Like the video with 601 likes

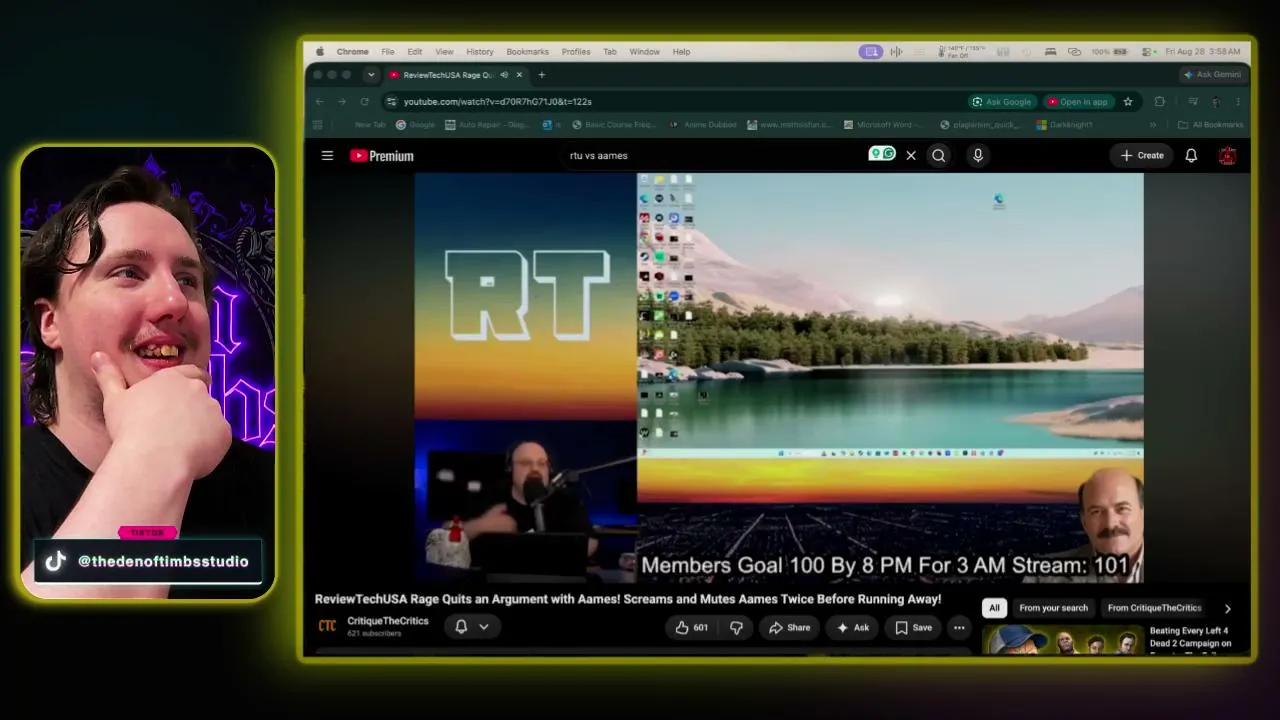coord(691,627)
